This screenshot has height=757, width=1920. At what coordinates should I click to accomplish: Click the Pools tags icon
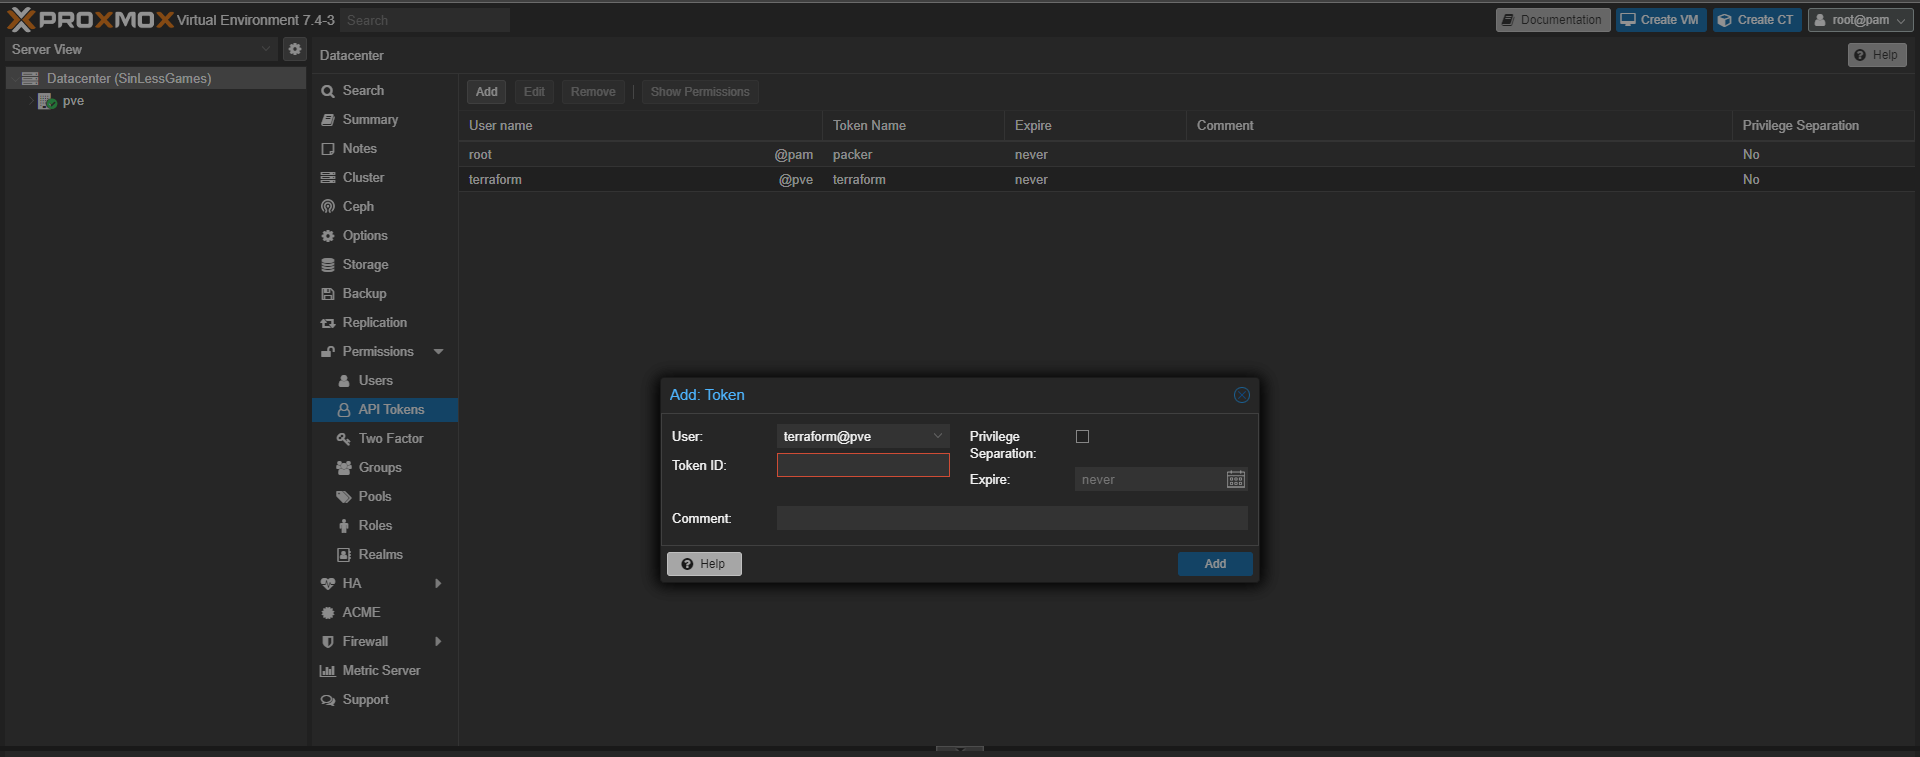344,497
